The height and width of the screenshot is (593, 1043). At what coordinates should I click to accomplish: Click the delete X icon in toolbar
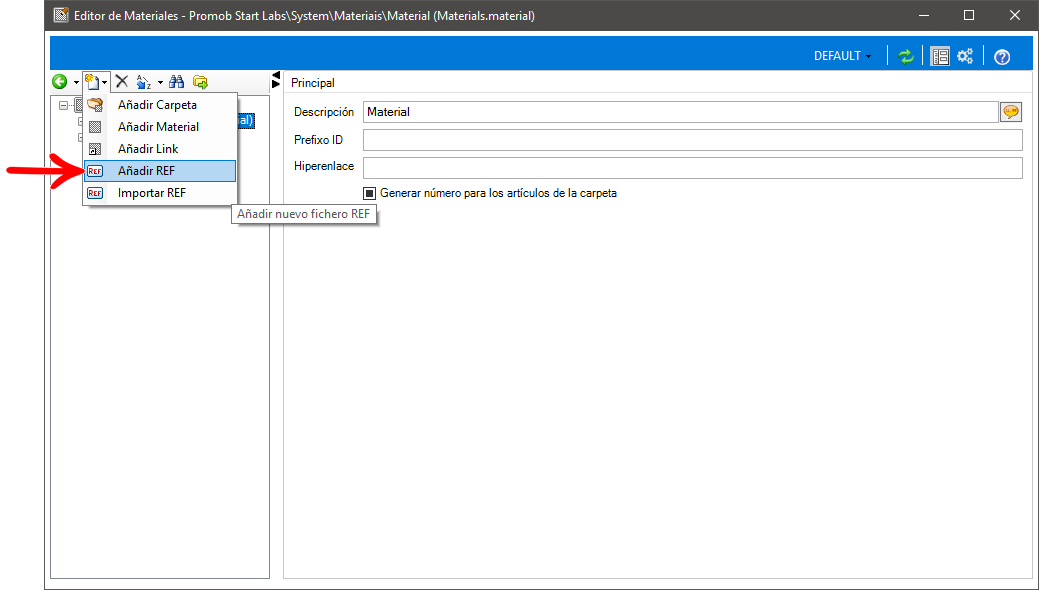[122, 82]
